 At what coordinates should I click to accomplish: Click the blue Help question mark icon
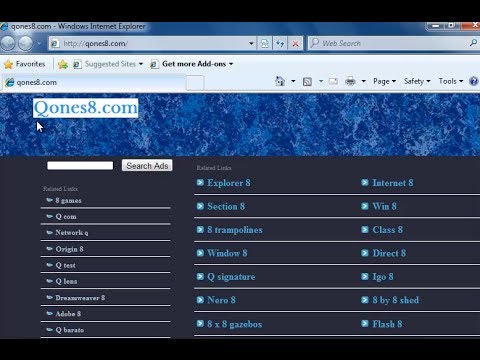(x=474, y=81)
